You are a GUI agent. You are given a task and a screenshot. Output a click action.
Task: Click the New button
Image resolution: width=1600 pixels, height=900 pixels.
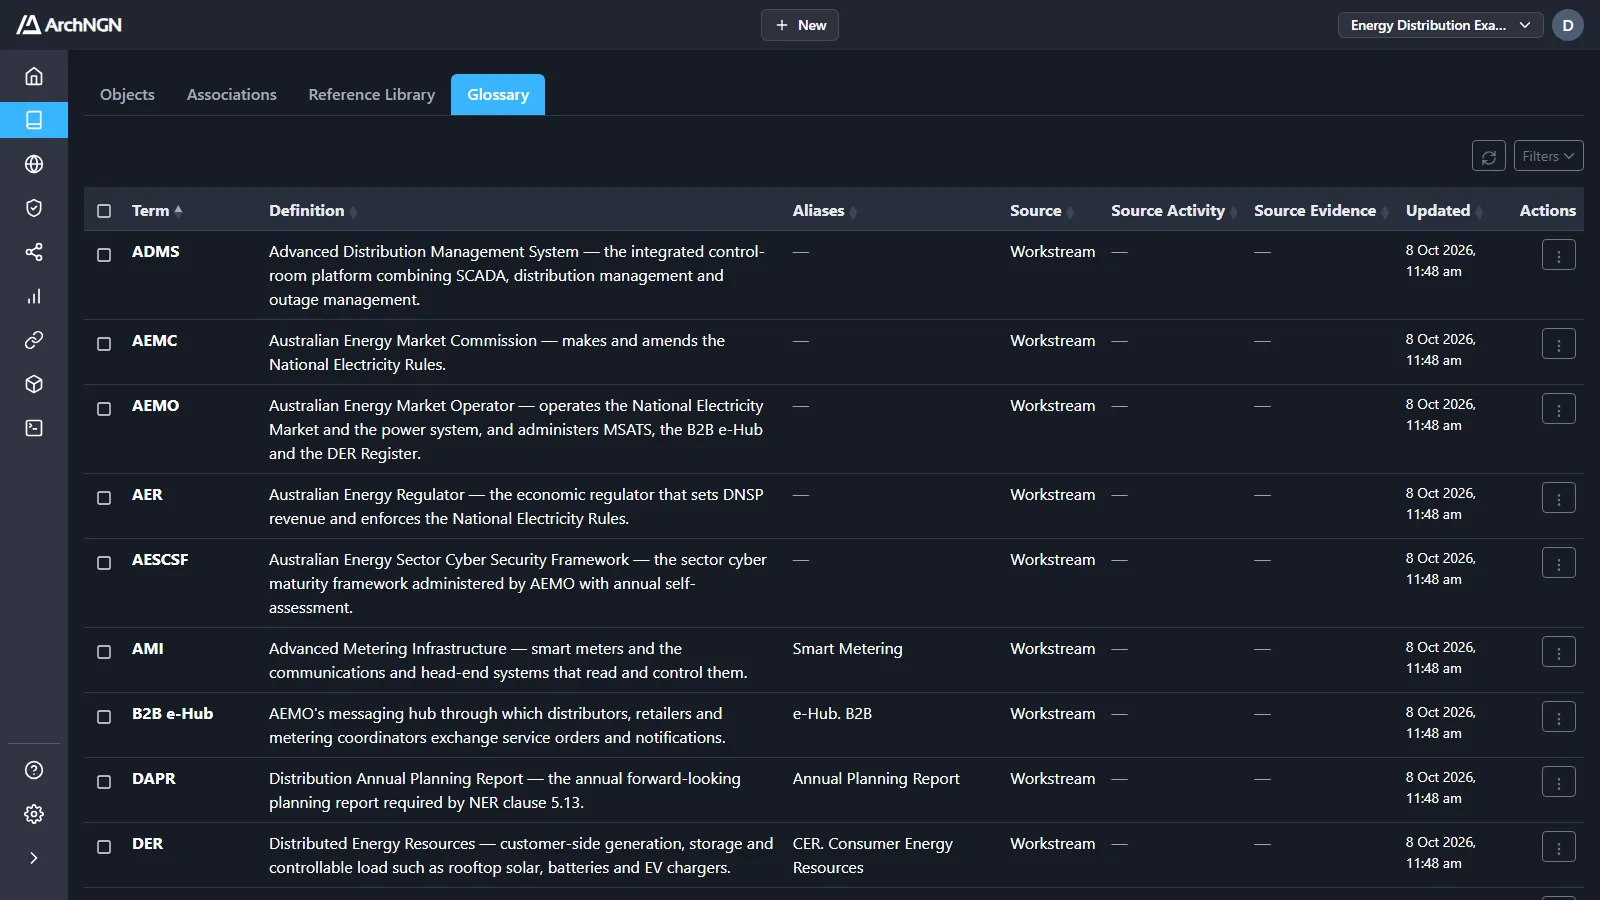(x=800, y=25)
